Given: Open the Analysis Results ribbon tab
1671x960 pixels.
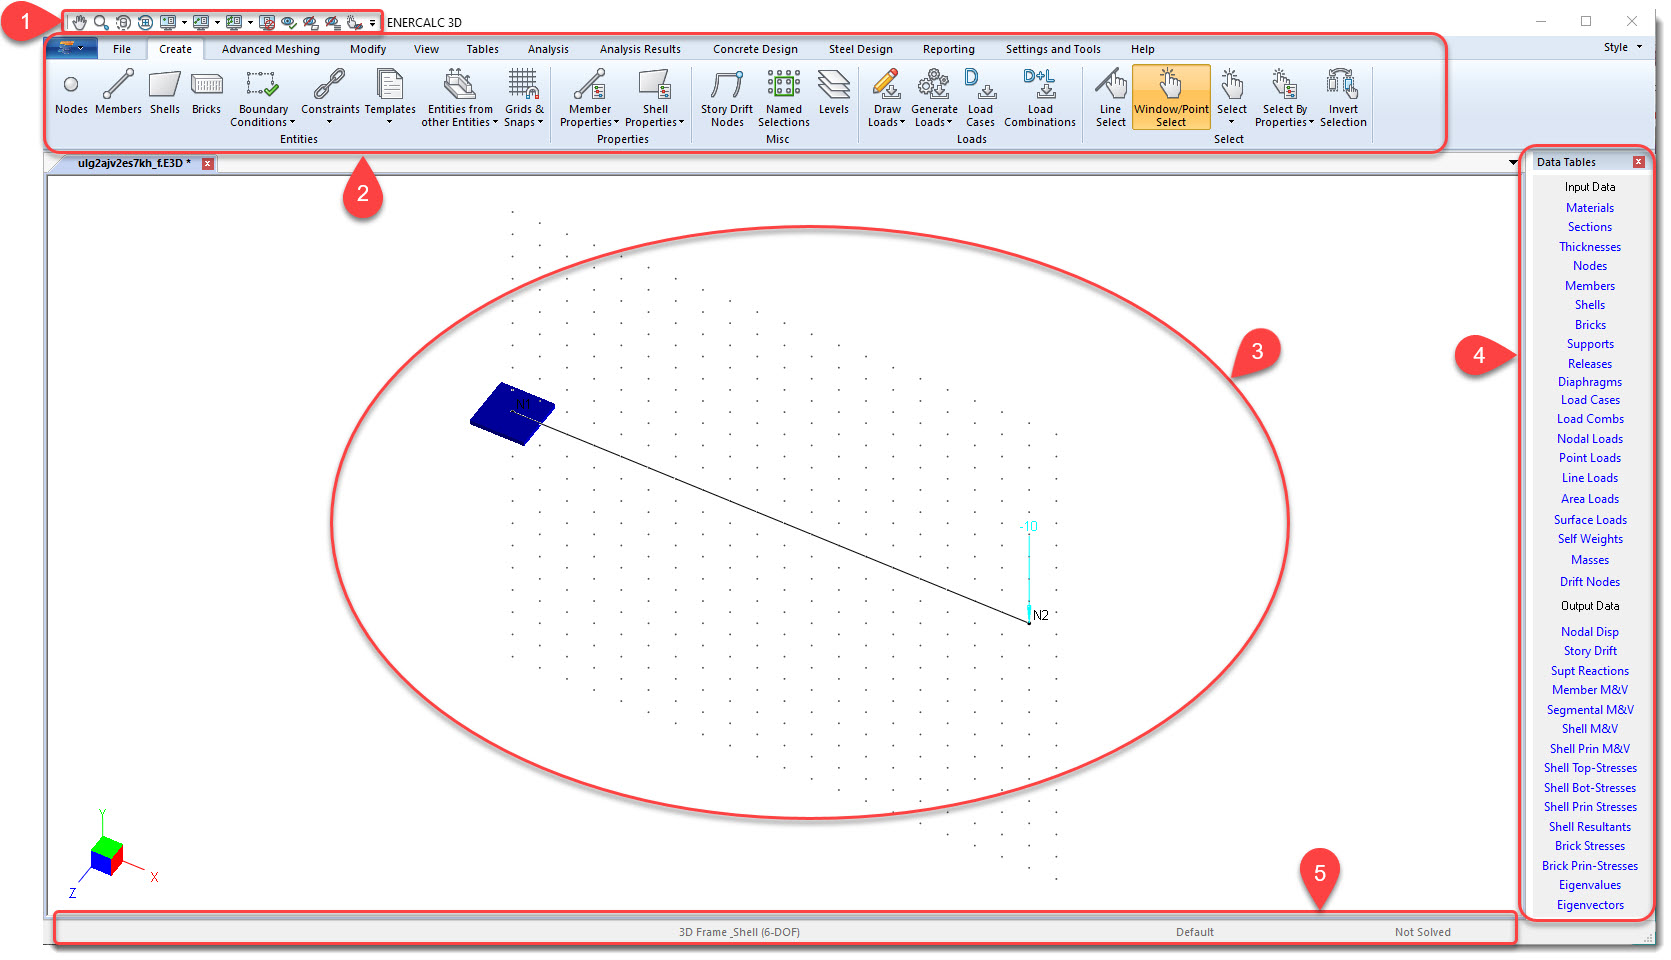Looking at the screenshot, I should [640, 49].
